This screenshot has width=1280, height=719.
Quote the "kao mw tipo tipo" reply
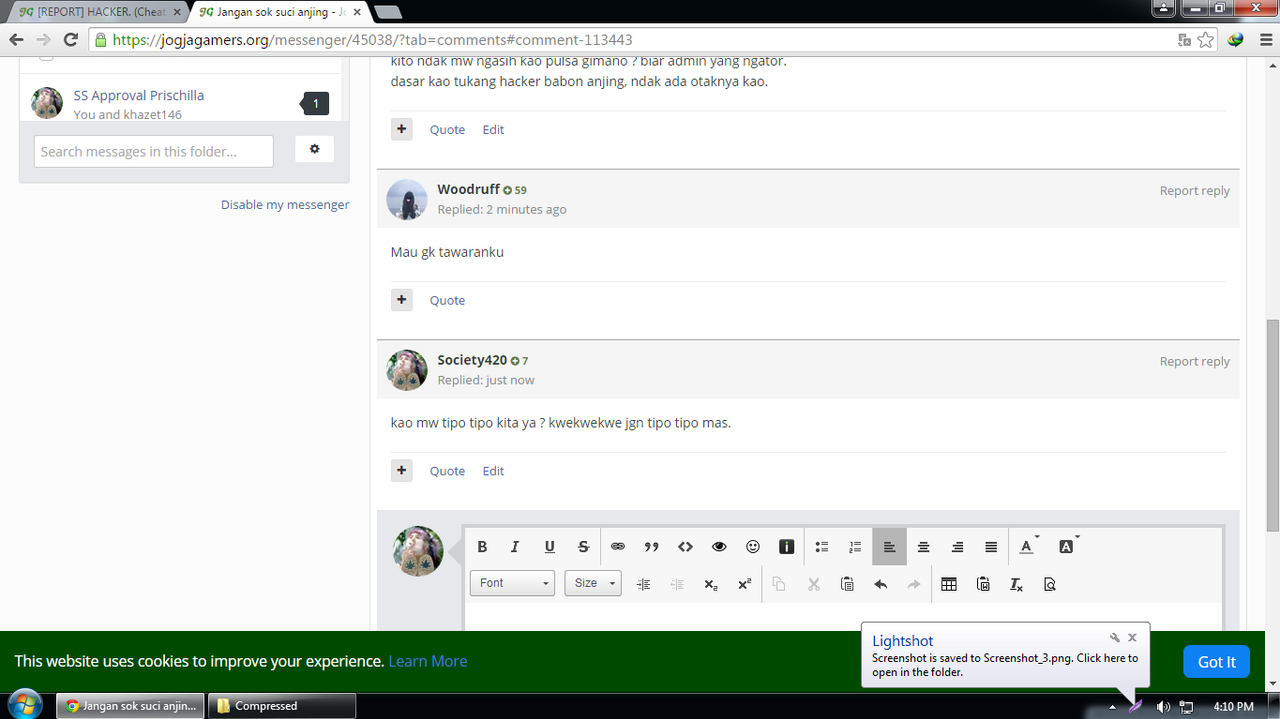pyautogui.click(x=447, y=471)
